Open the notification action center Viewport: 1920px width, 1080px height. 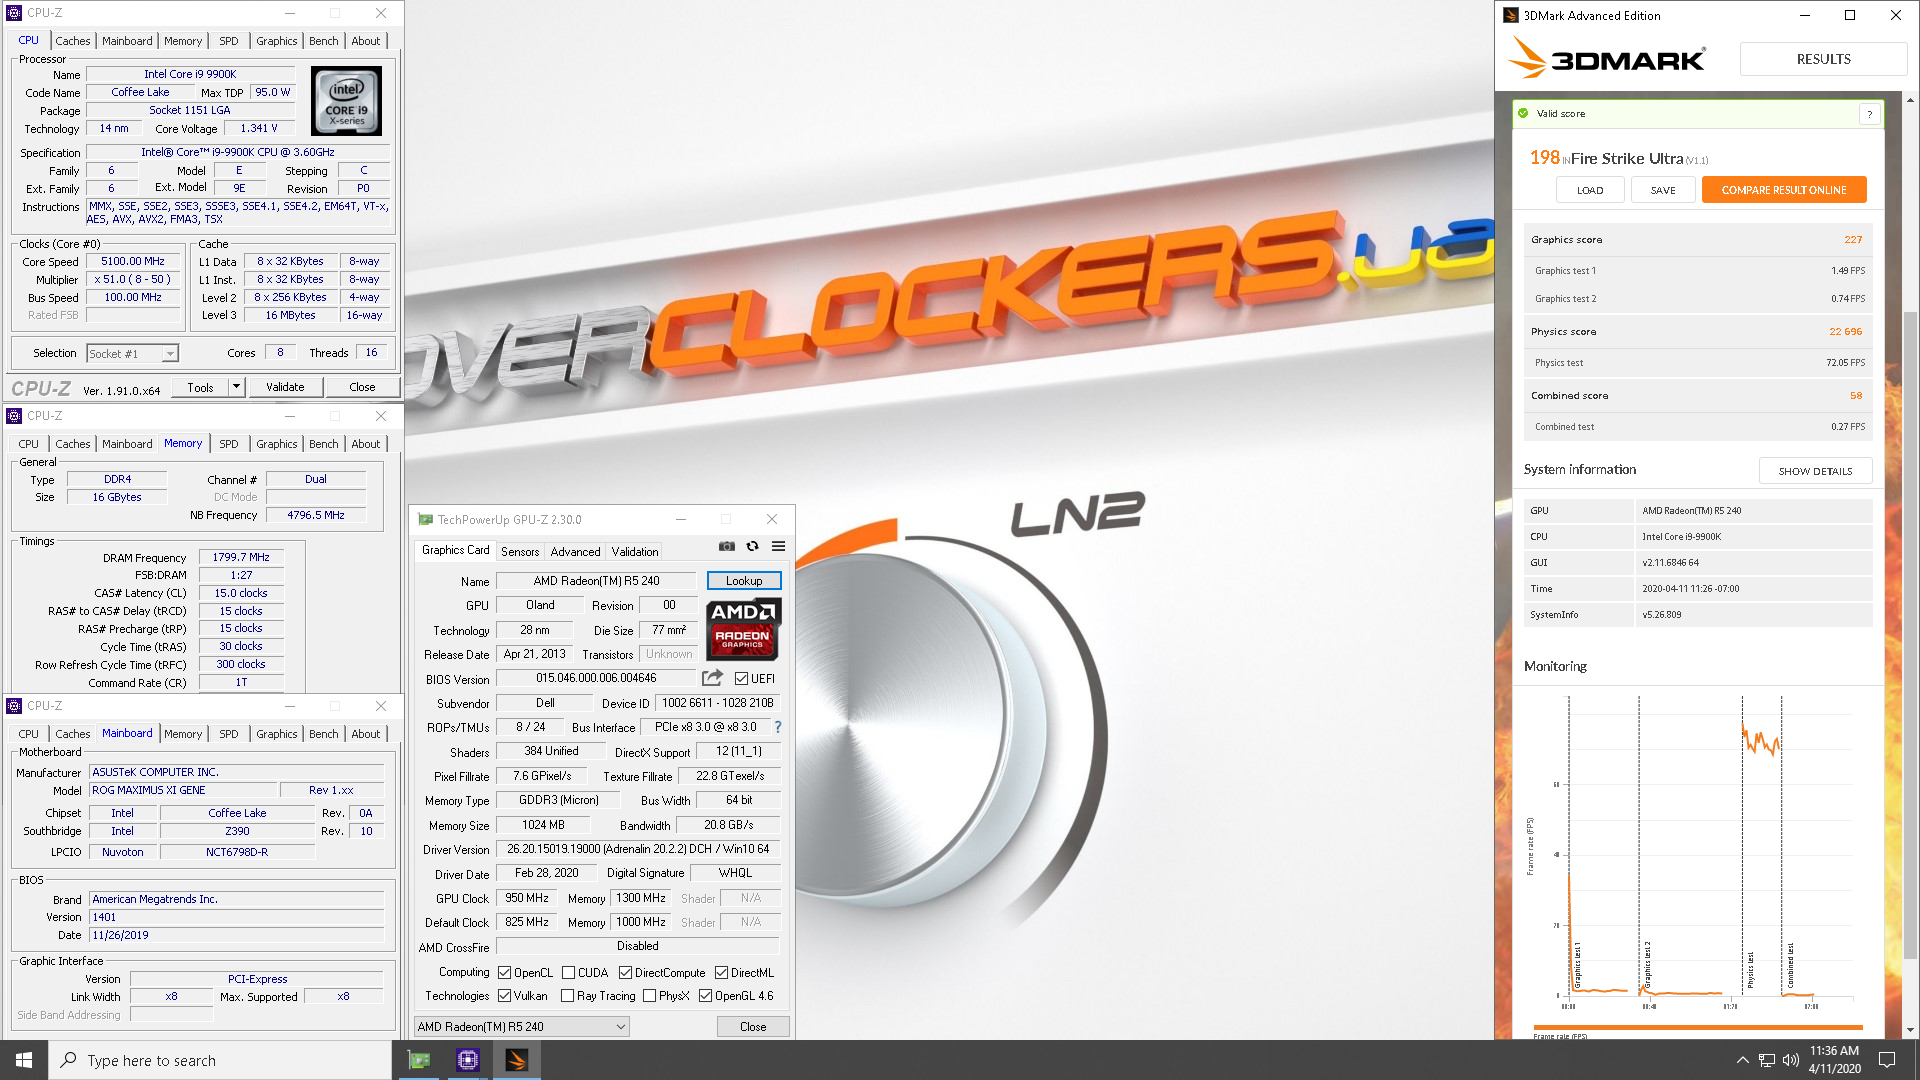[x=1887, y=1060]
